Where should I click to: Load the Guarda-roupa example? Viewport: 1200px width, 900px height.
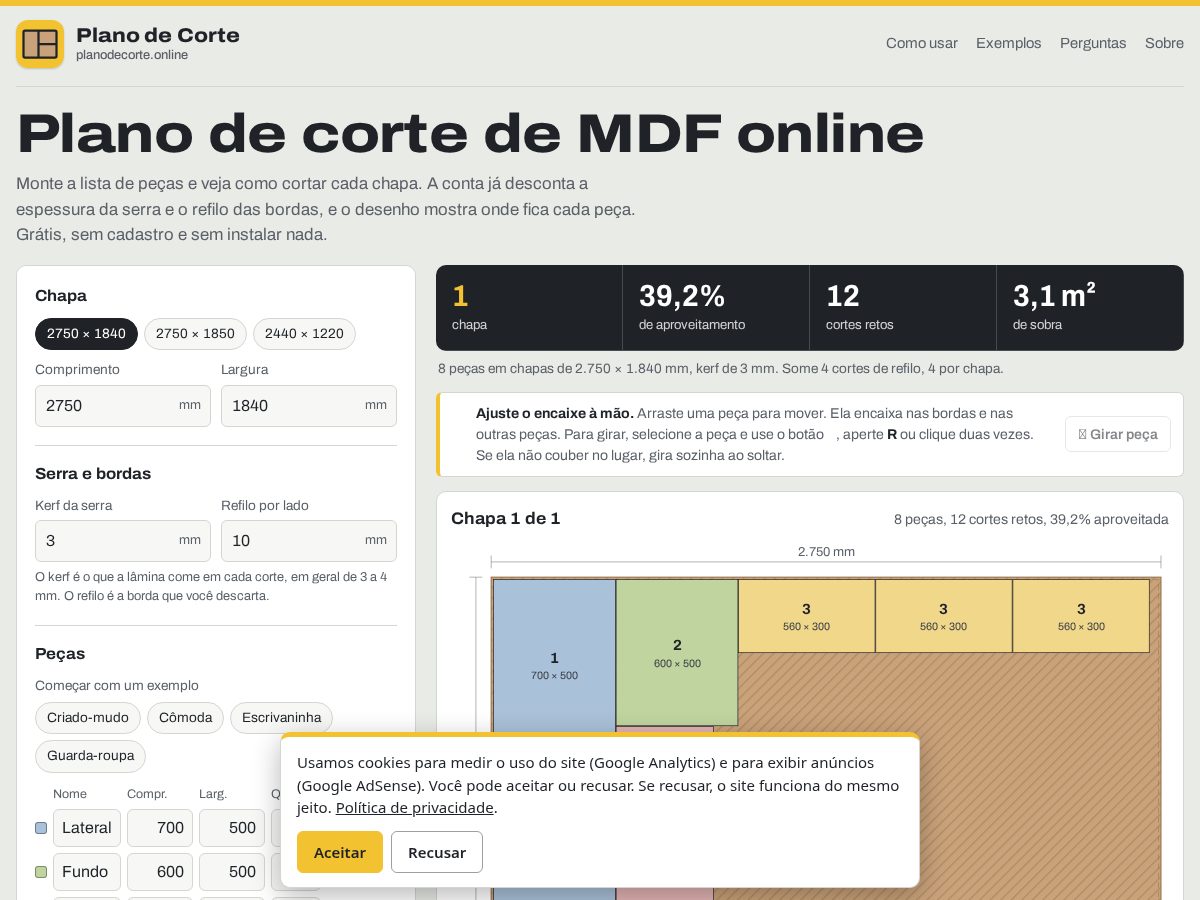pos(90,756)
